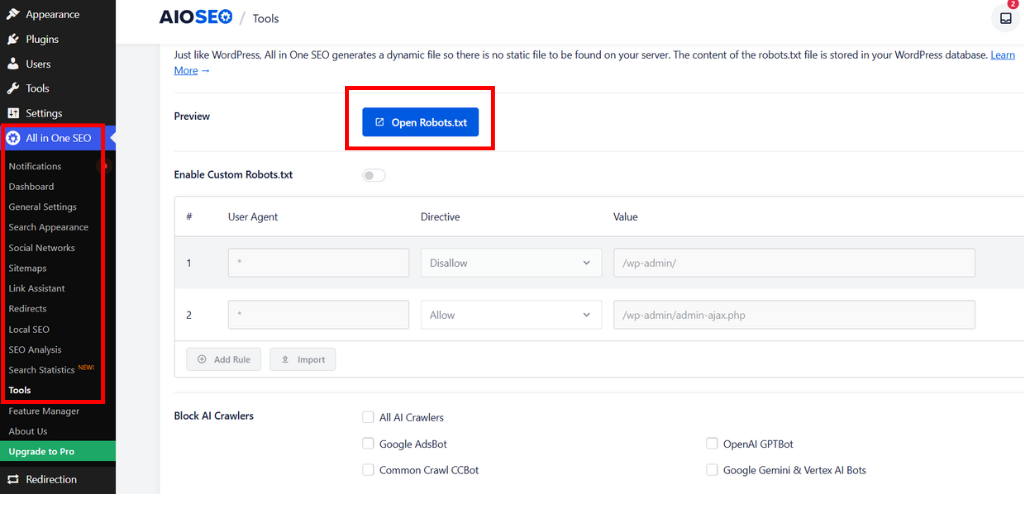Screen dimensions: 1024x512
Task: Go to AIOSEO Notifications
Action: point(35,167)
